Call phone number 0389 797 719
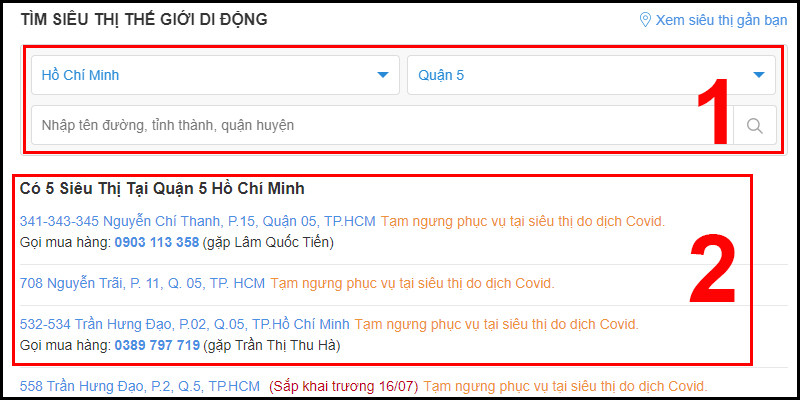Screen dimensions: 800x400 click(x=157, y=345)
